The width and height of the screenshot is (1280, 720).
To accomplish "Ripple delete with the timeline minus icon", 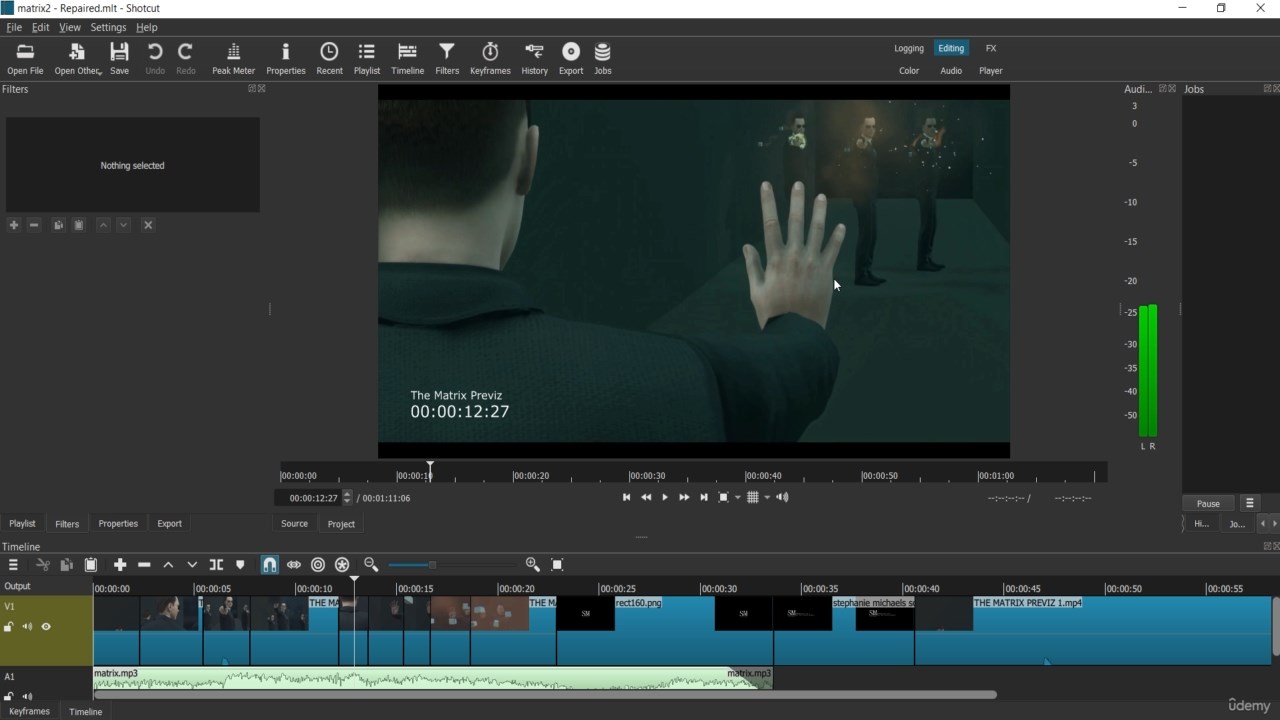I will pyautogui.click(x=144, y=565).
